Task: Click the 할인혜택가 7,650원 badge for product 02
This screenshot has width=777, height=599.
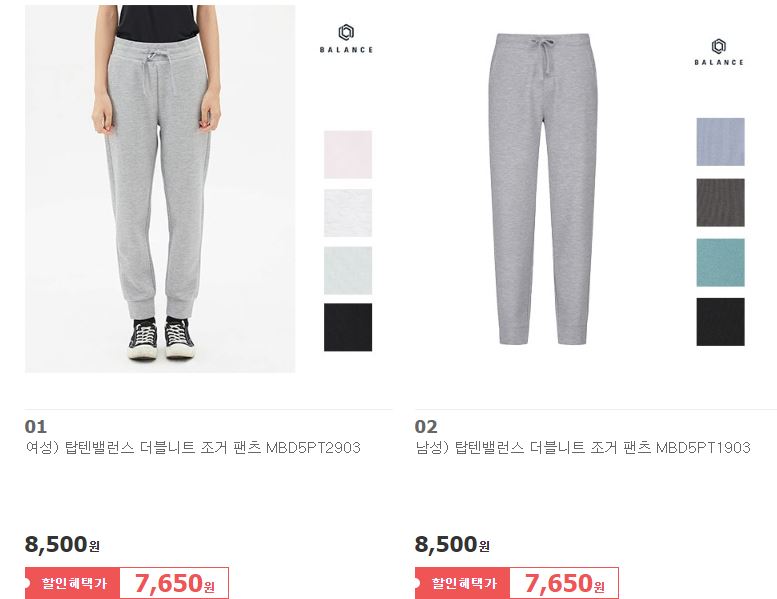Action: 517,583
